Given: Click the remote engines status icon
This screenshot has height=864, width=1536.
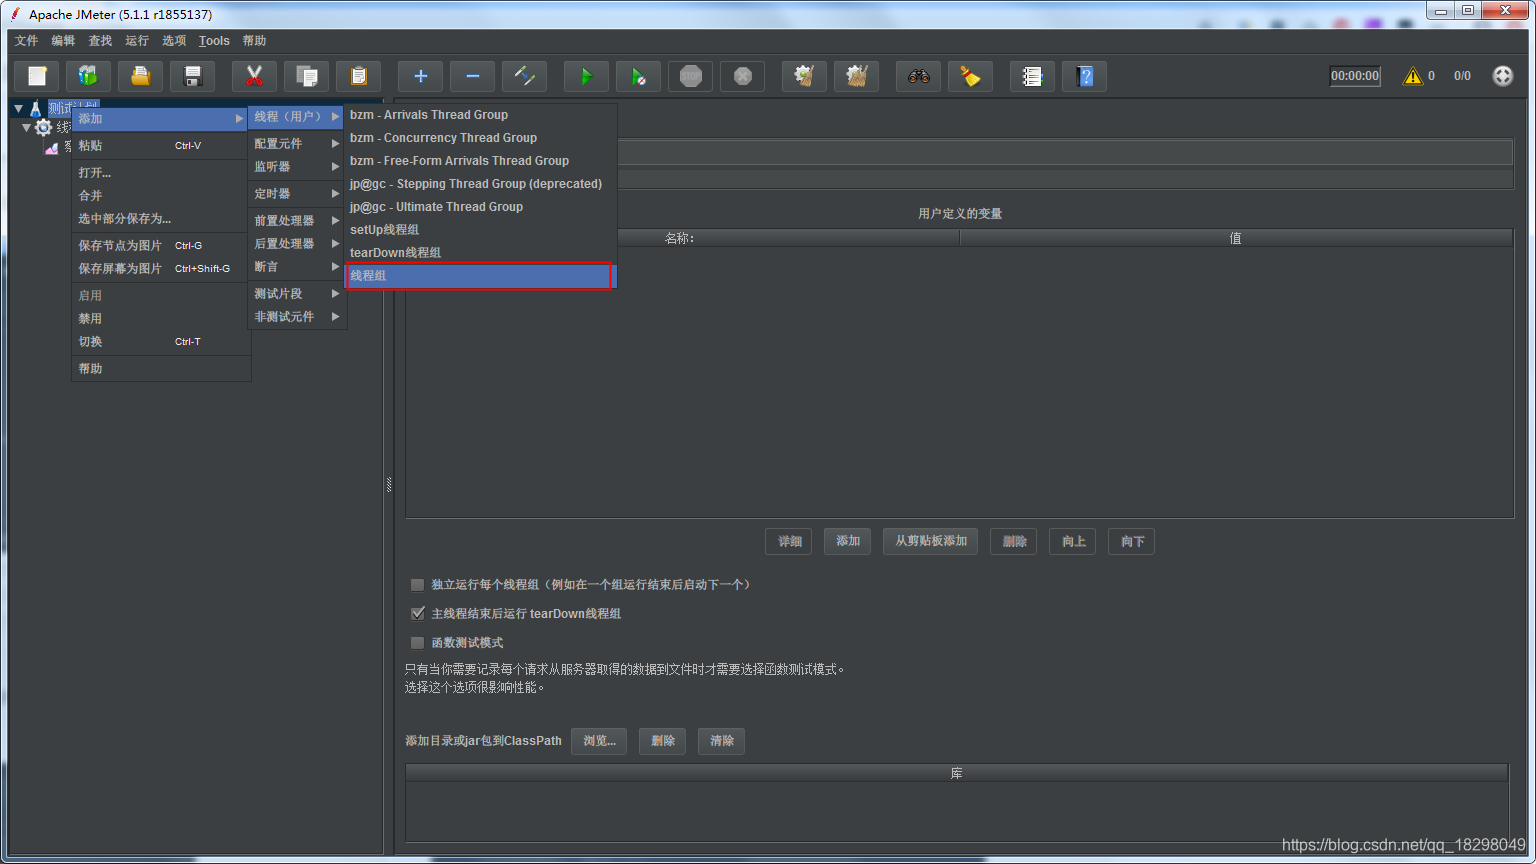Looking at the screenshot, I should tap(1503, 76).
